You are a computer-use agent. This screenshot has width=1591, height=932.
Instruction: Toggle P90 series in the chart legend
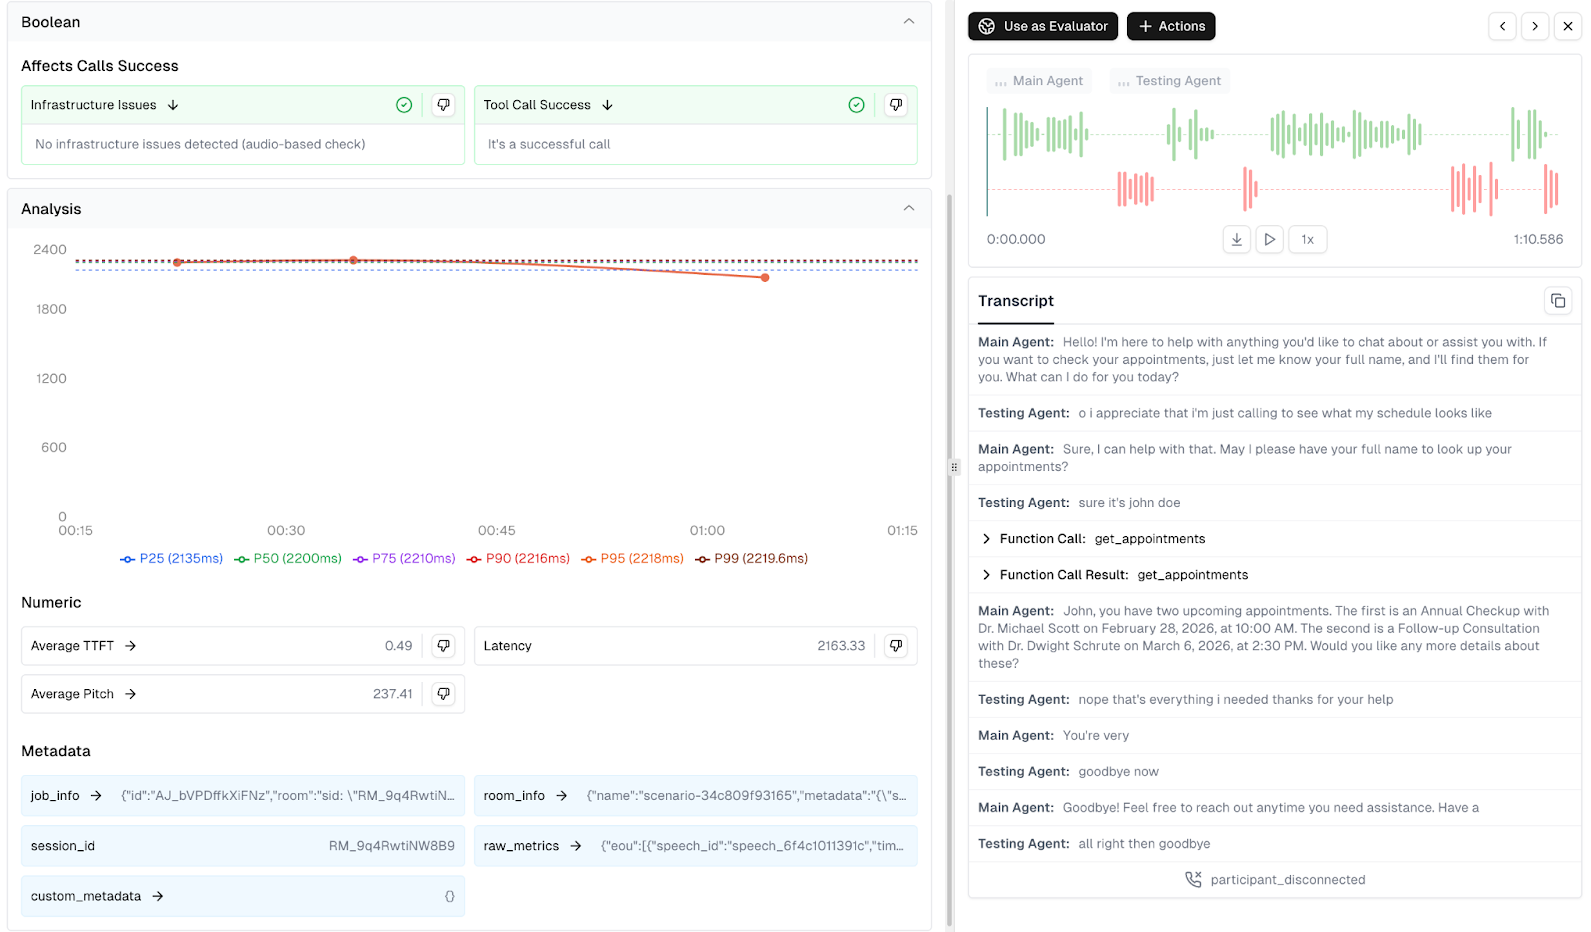click(518, 559)
